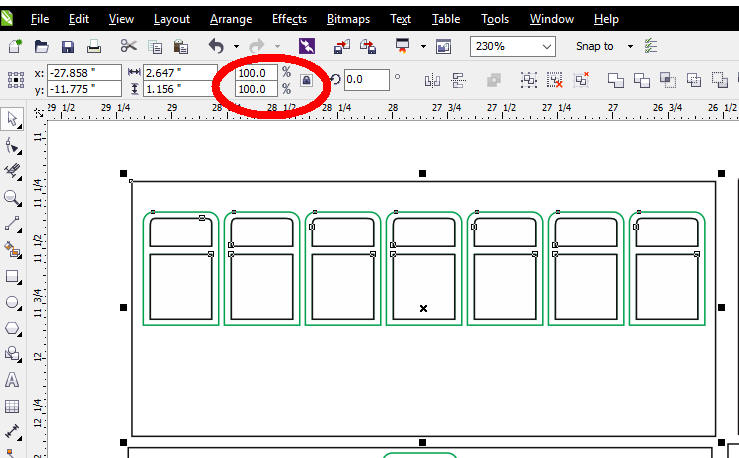
Task: Select the Polygon tool
Action: click(x=13, y=328)
